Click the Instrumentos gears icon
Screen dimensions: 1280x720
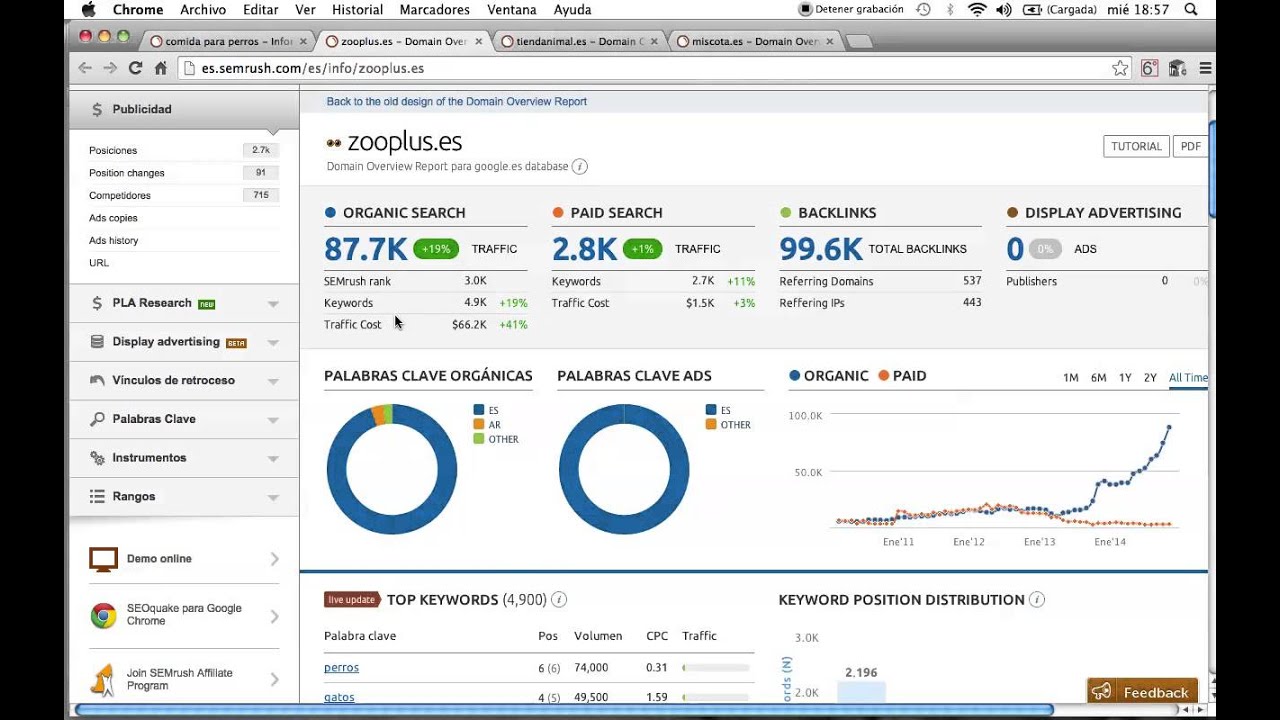point(97,458)
